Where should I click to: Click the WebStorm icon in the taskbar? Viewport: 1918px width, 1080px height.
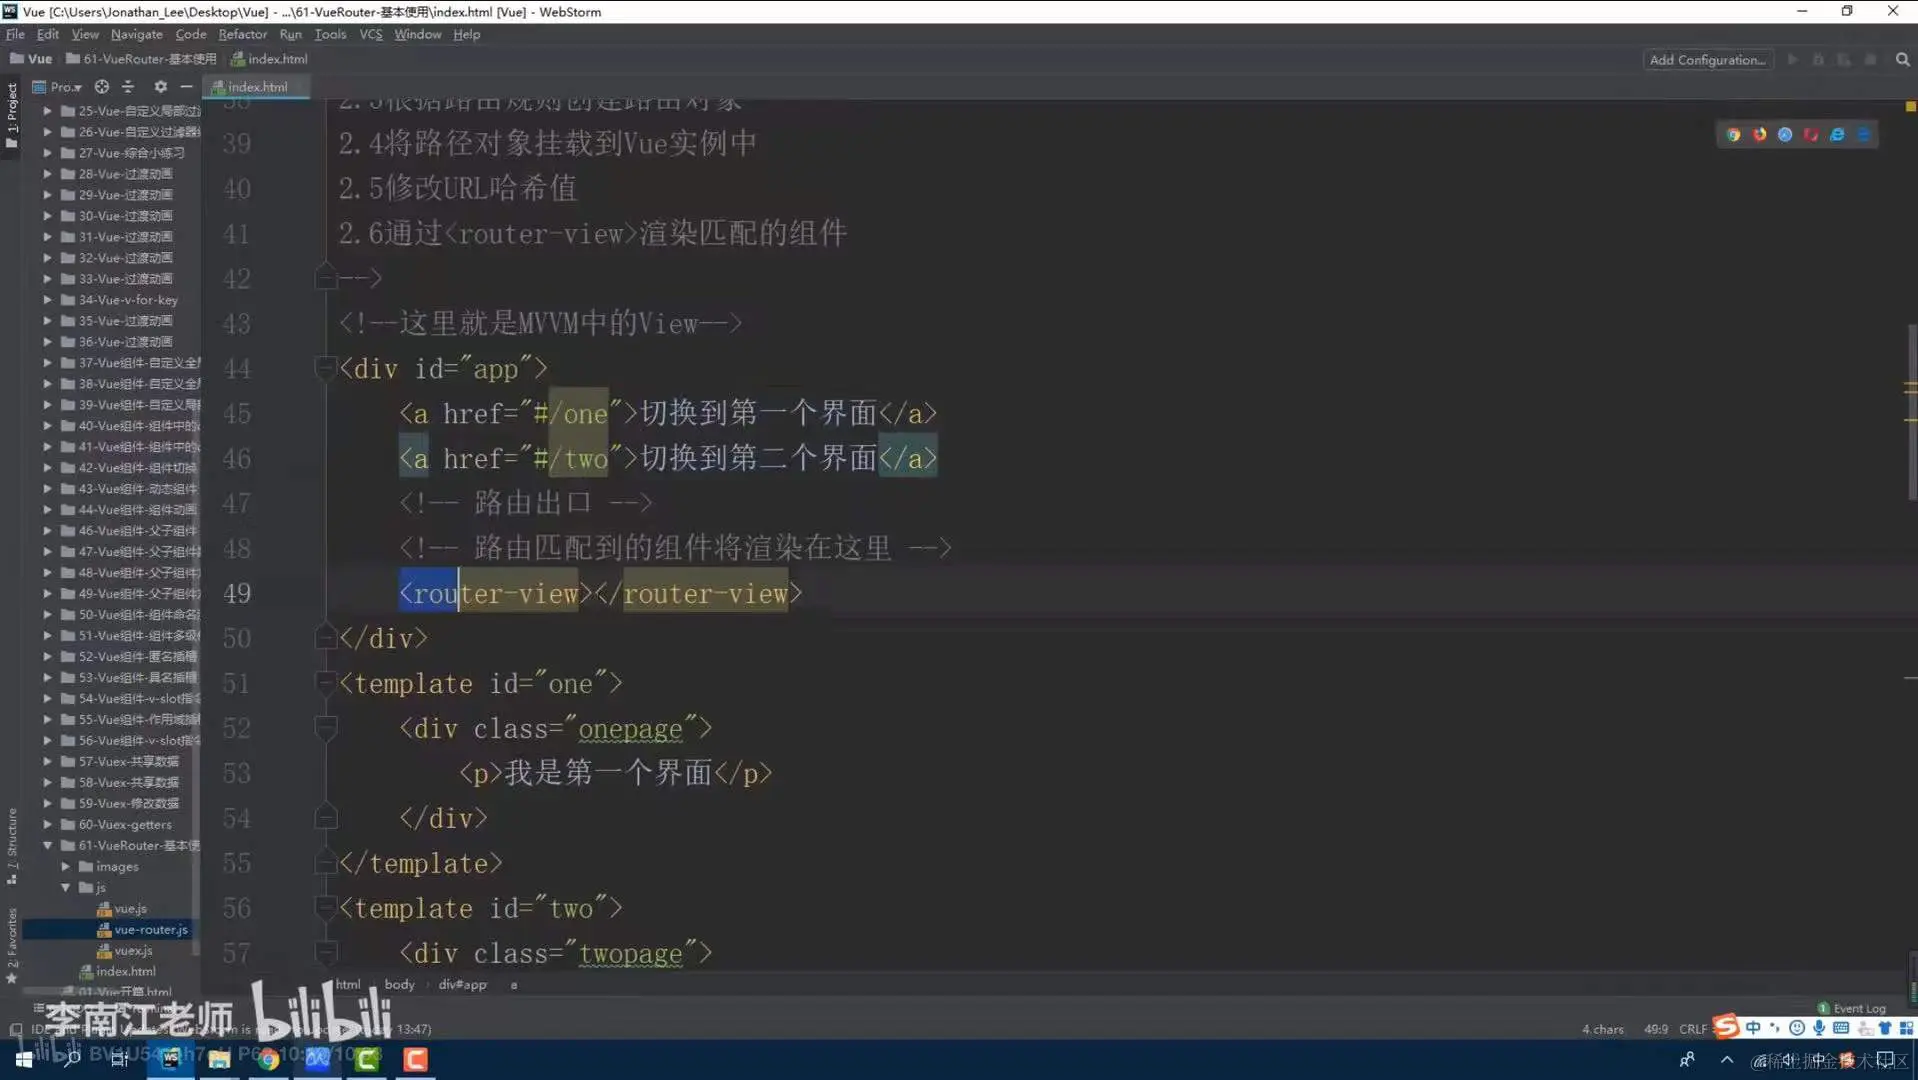[x=170, y=1060]
